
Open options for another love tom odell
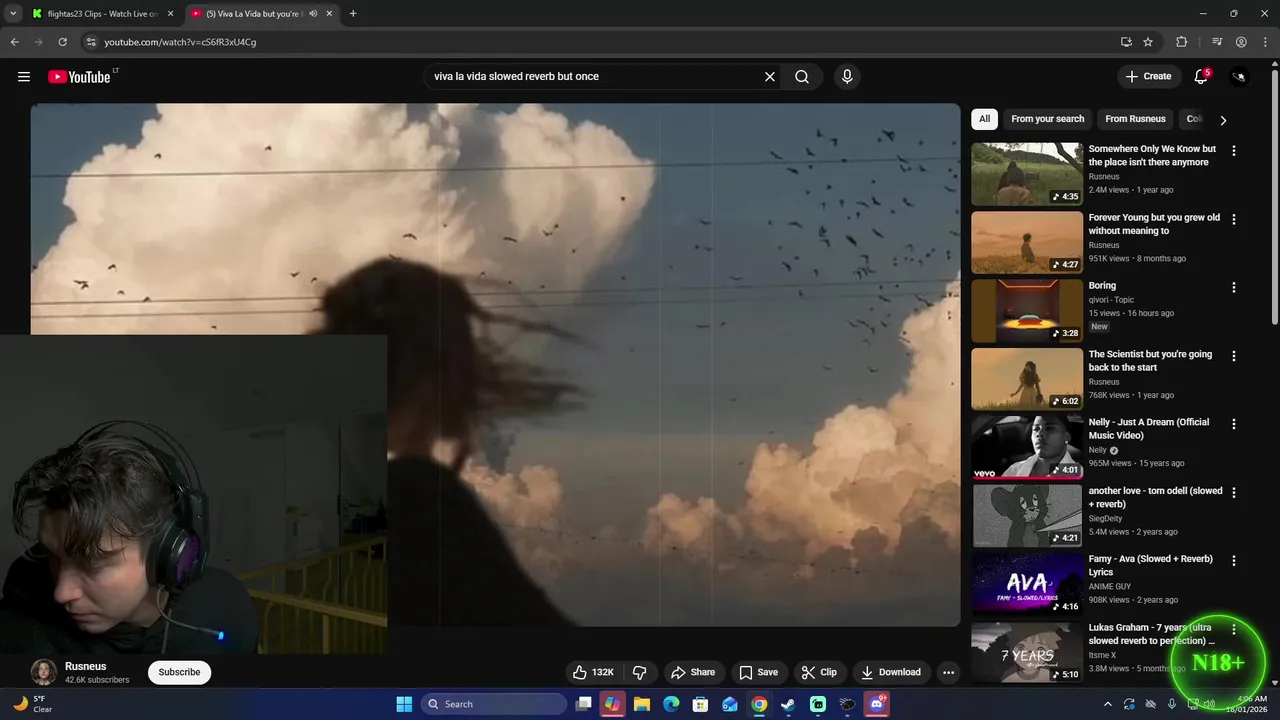[1233, 492]
